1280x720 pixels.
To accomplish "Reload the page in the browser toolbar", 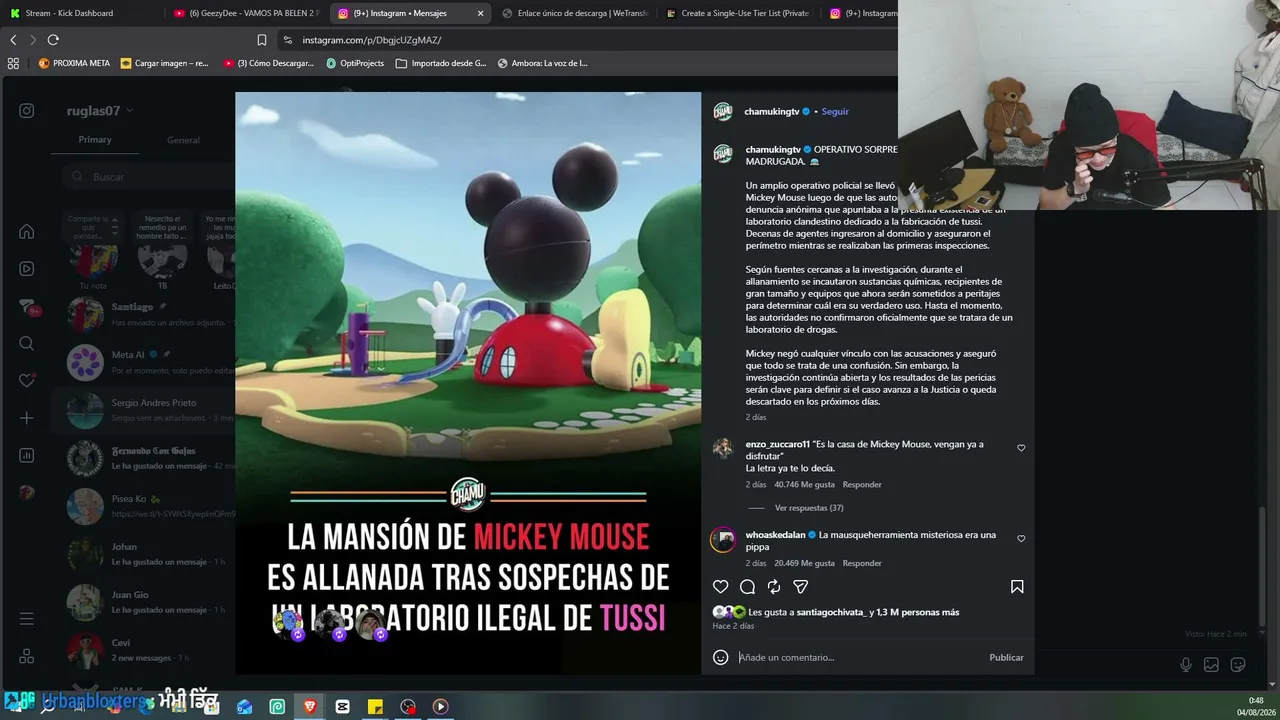I will click(x=53, y=40).
